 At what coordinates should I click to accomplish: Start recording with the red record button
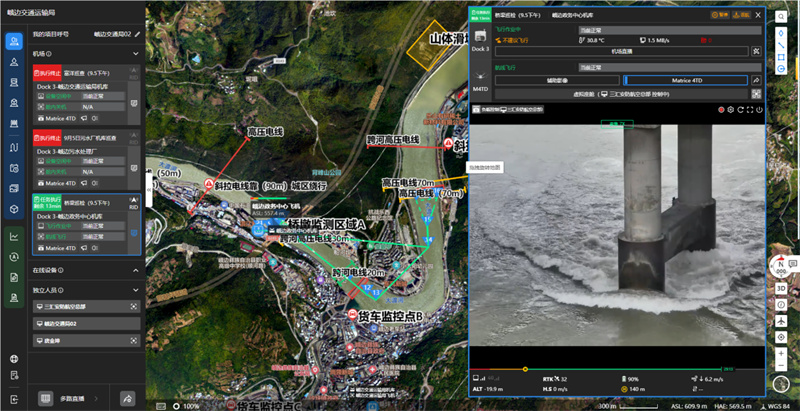coord(721,110)
